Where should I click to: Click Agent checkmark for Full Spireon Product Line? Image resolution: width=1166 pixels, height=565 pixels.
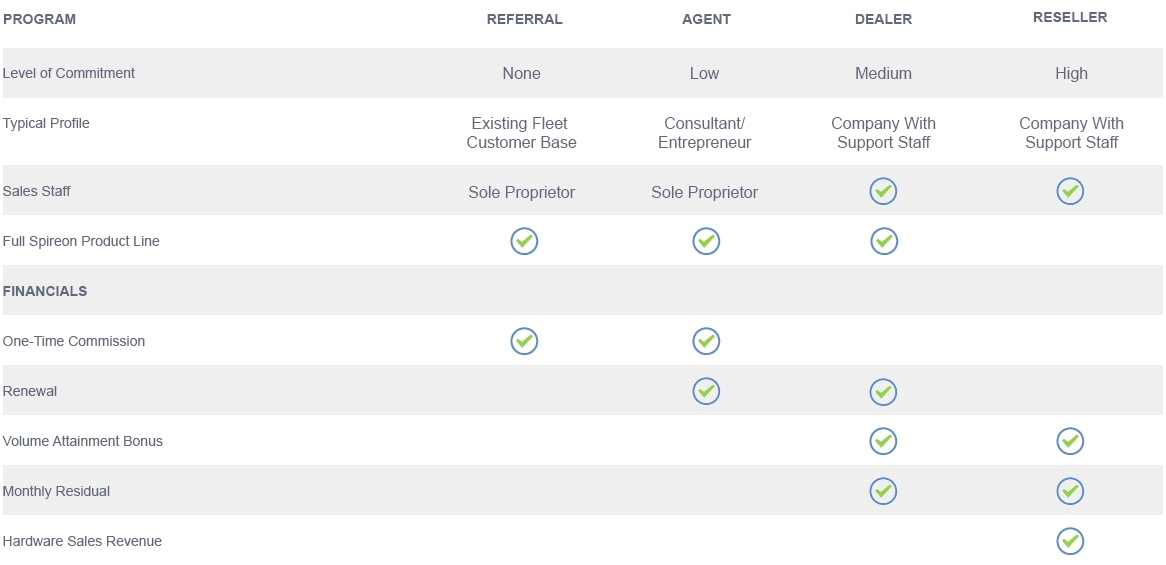pos(706,241)
